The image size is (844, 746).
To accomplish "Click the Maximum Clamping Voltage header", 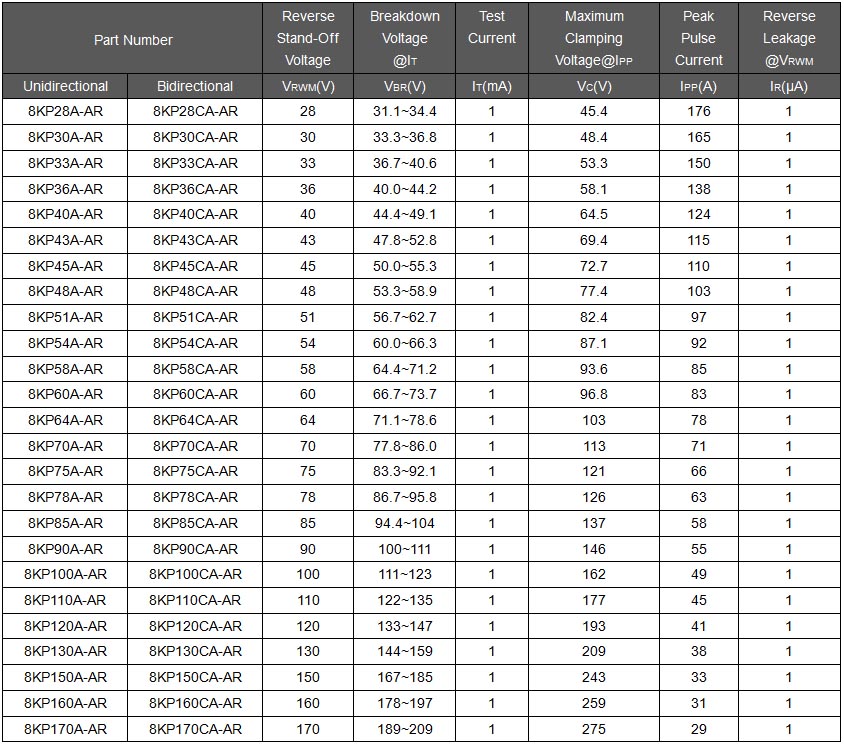I will tap(594, 38).
